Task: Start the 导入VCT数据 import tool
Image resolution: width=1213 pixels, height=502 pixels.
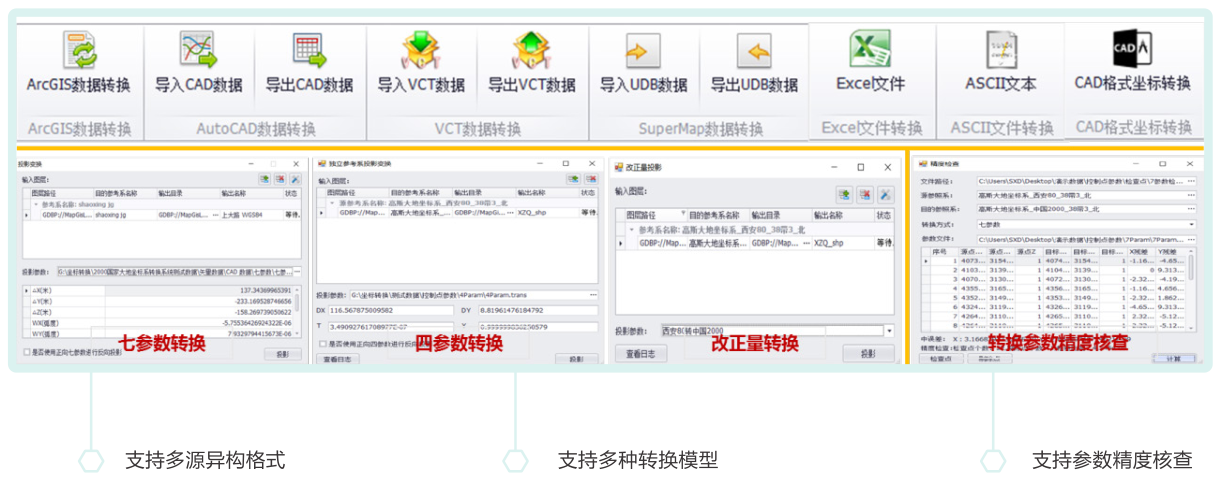Action: [421, 64]
